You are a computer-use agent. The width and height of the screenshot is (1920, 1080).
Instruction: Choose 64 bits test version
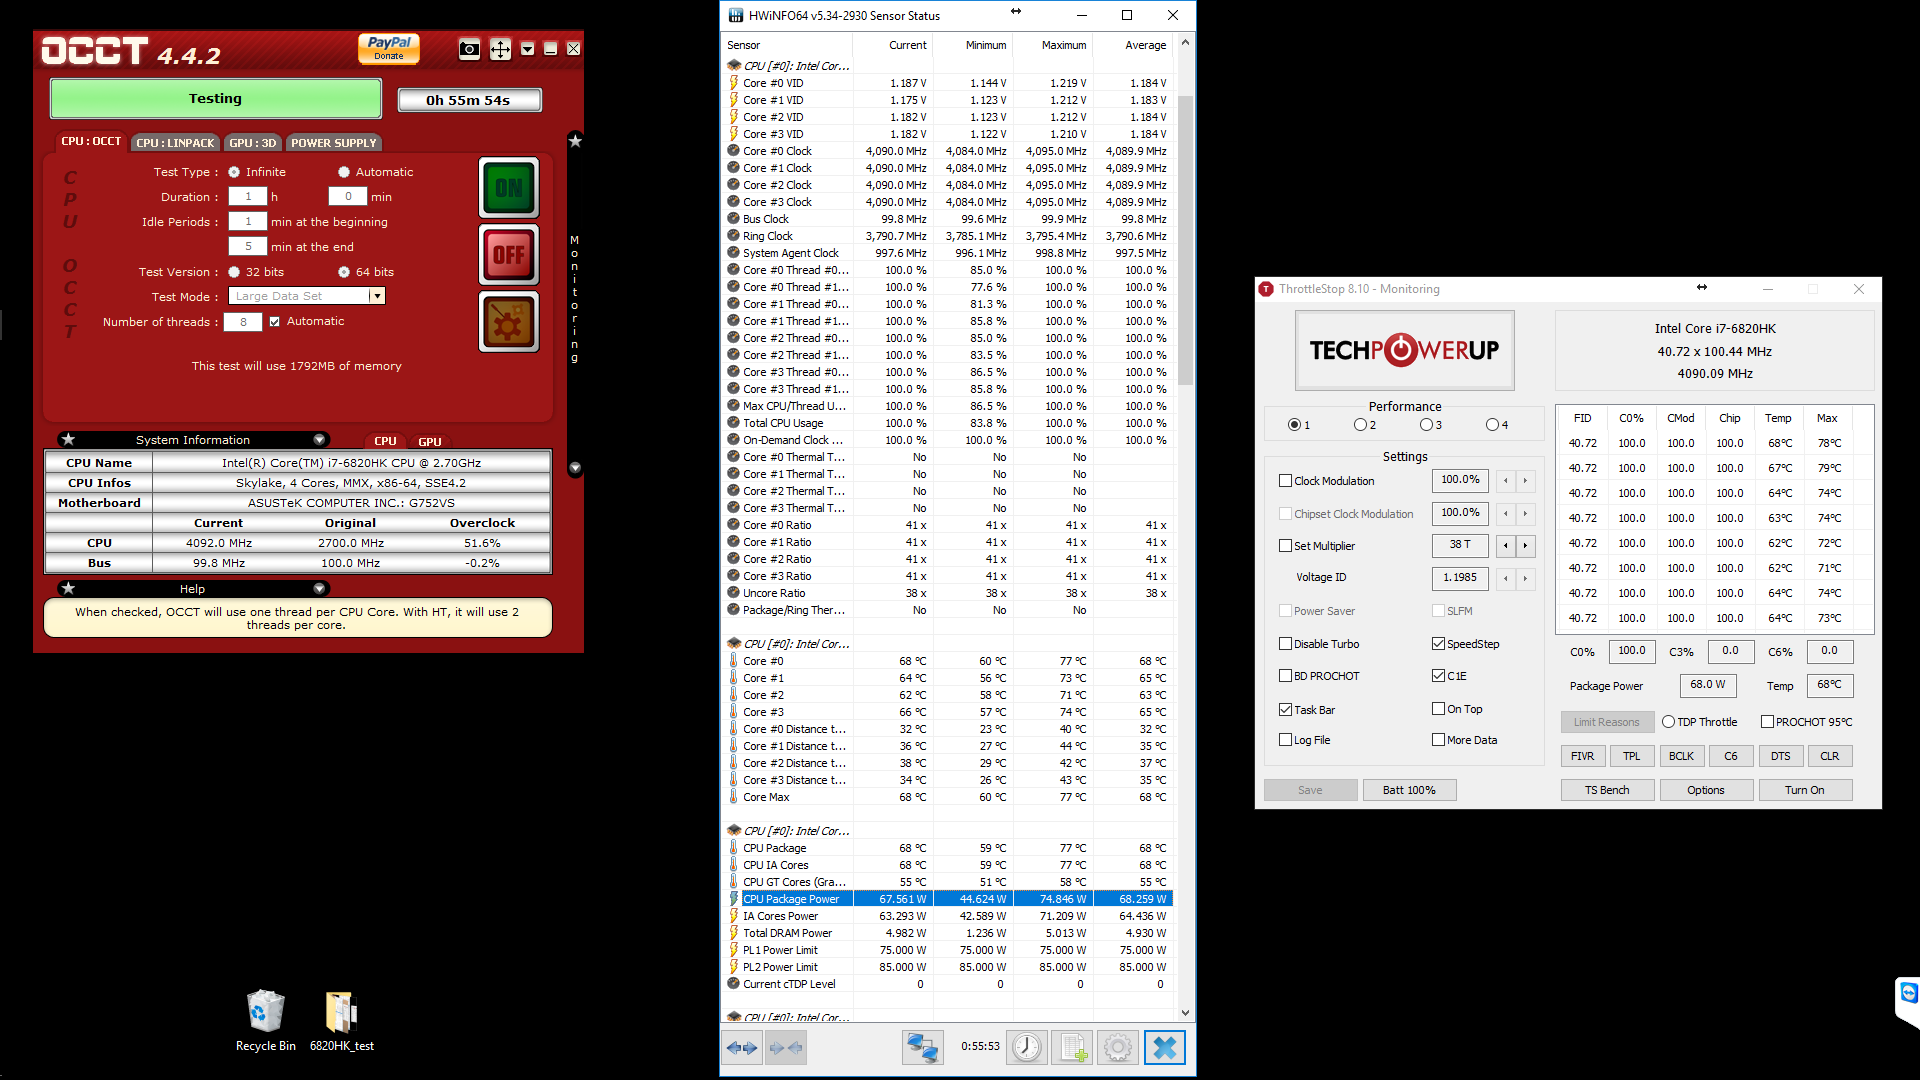(x=344, y=272)
